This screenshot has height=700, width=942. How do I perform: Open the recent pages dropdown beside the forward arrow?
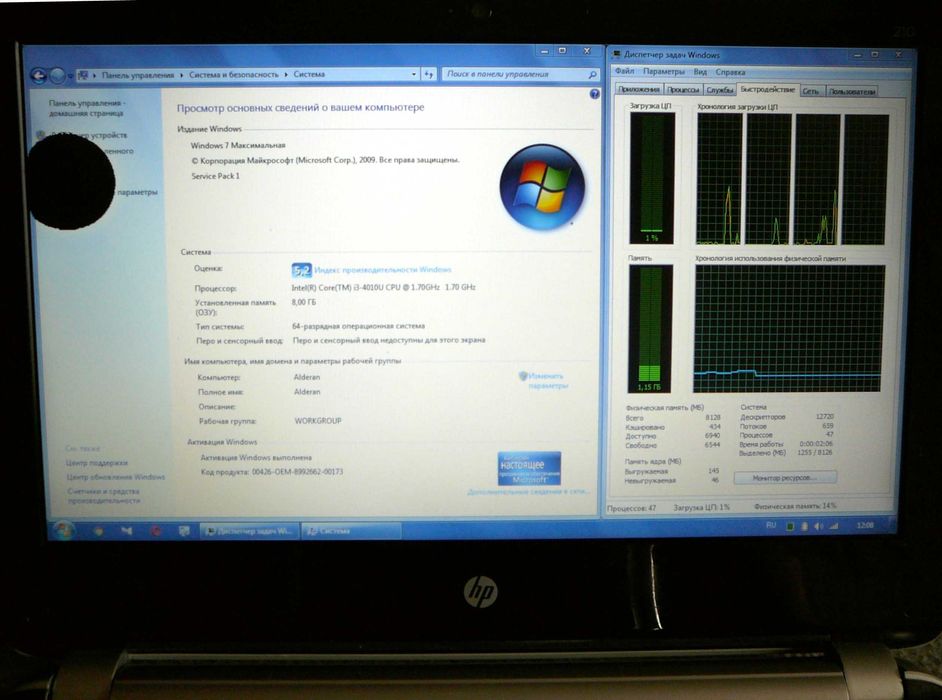click(x=70, y=76)
